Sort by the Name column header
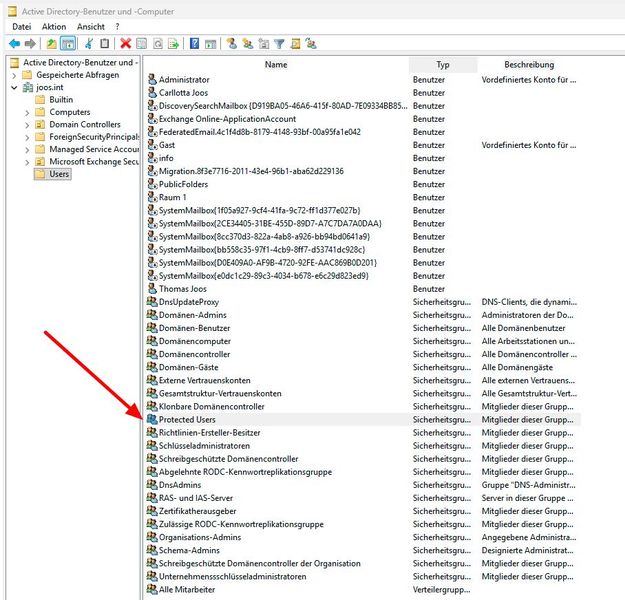625x600 pixels. [x=276, y=64]
